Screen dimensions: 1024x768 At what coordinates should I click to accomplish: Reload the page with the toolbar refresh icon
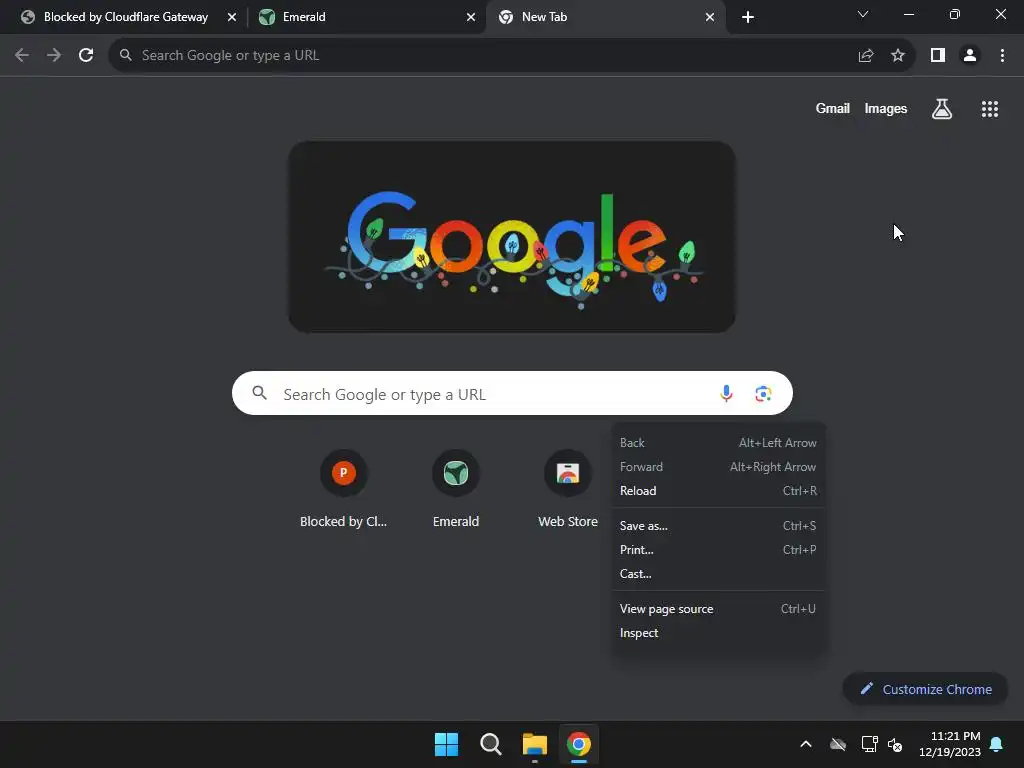tap(86, 56)
